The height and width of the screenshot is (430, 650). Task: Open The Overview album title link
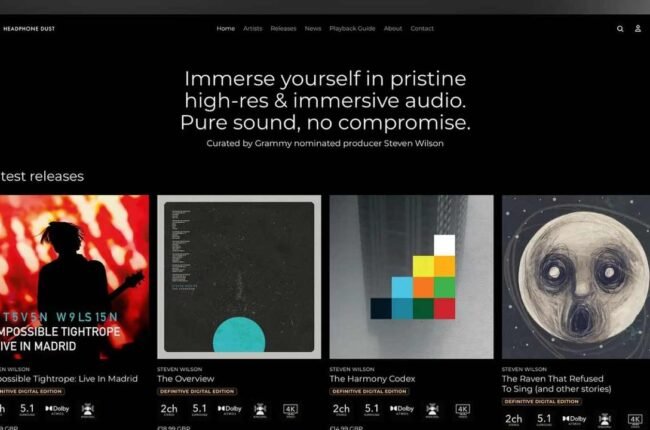click(x=185, y=379)
